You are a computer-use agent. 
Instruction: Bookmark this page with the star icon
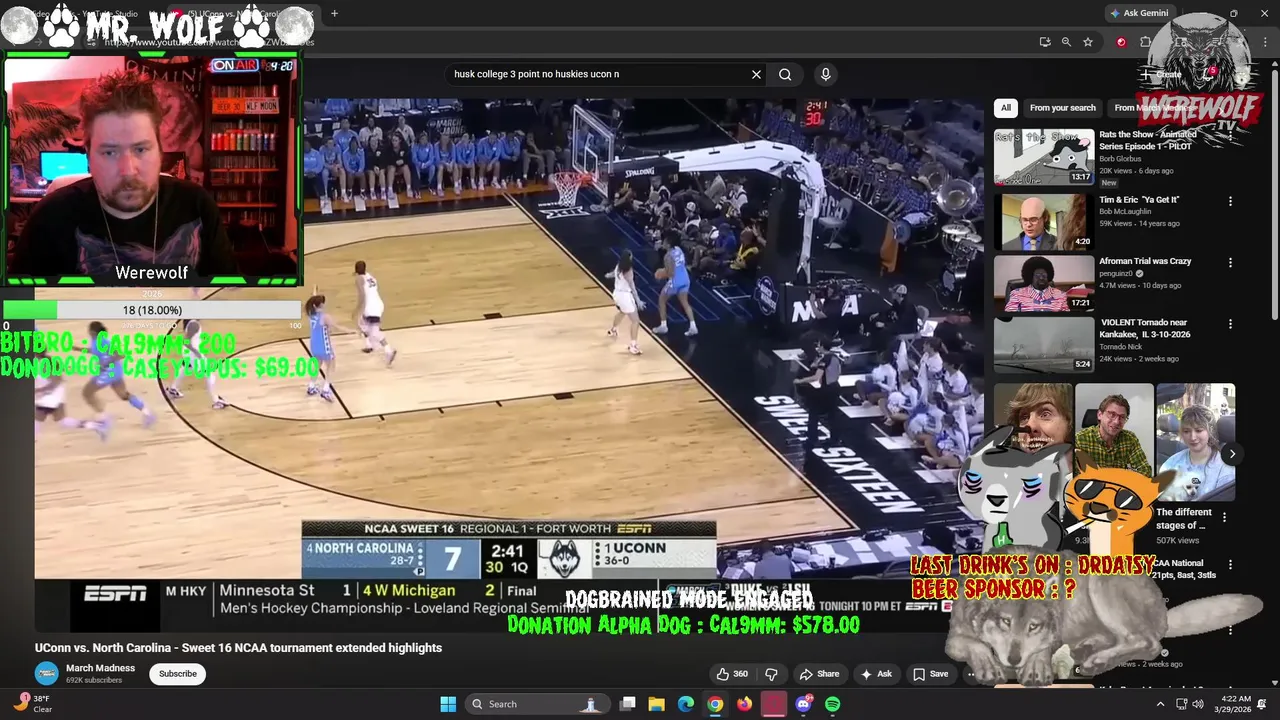[1088, 42]
